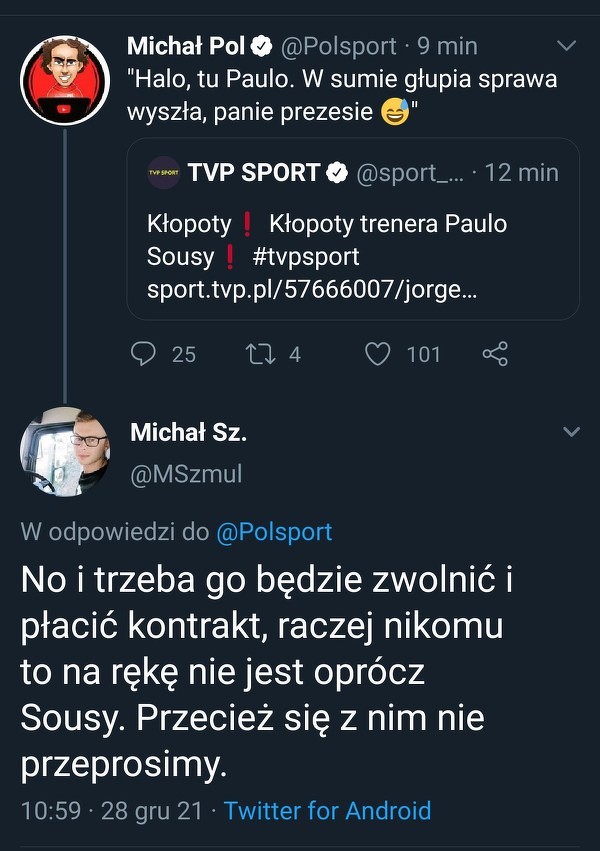This screenshot has width=600, height=851.
Task: Click the tweet timestamp 10:59 · 28 gru 21
Action: coord(116,810)
